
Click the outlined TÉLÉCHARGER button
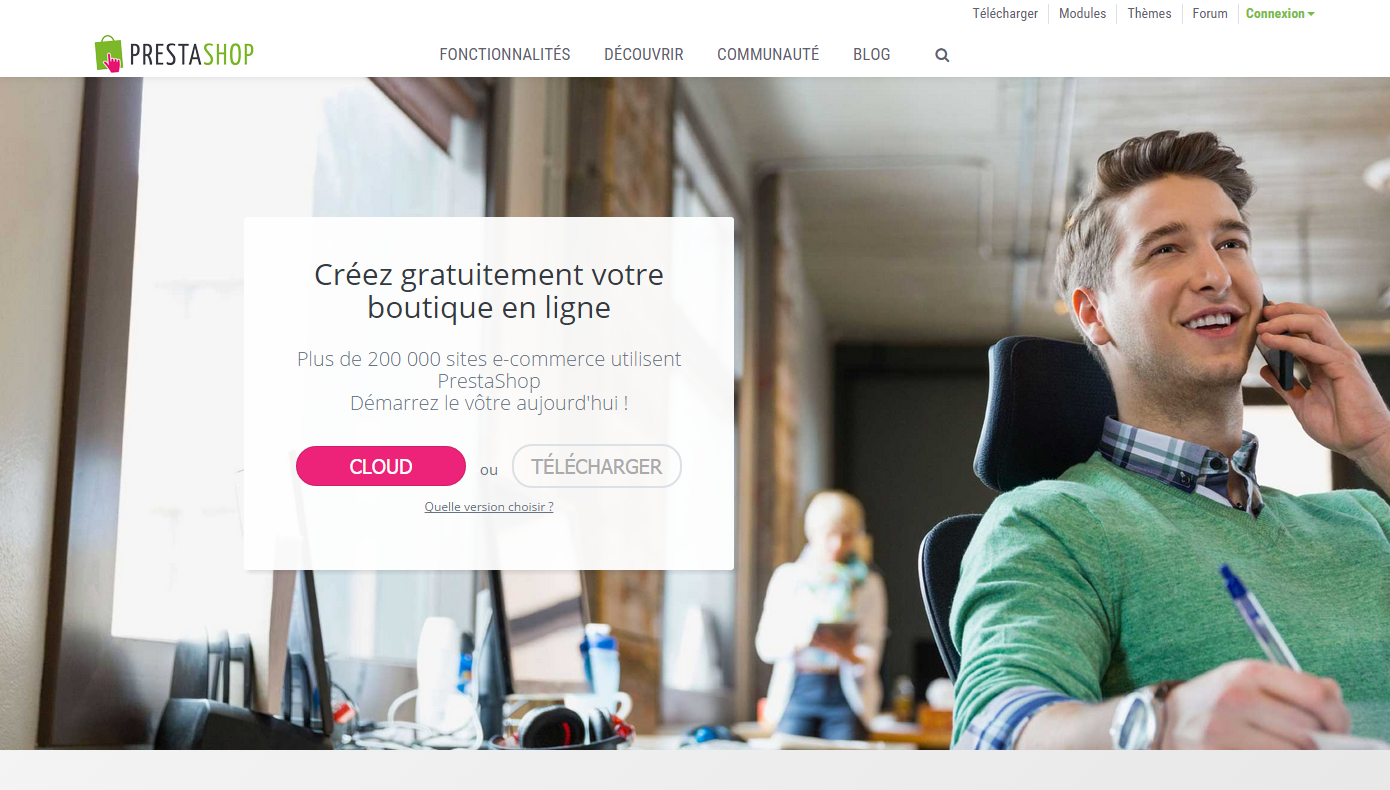[x=597, y=466]
